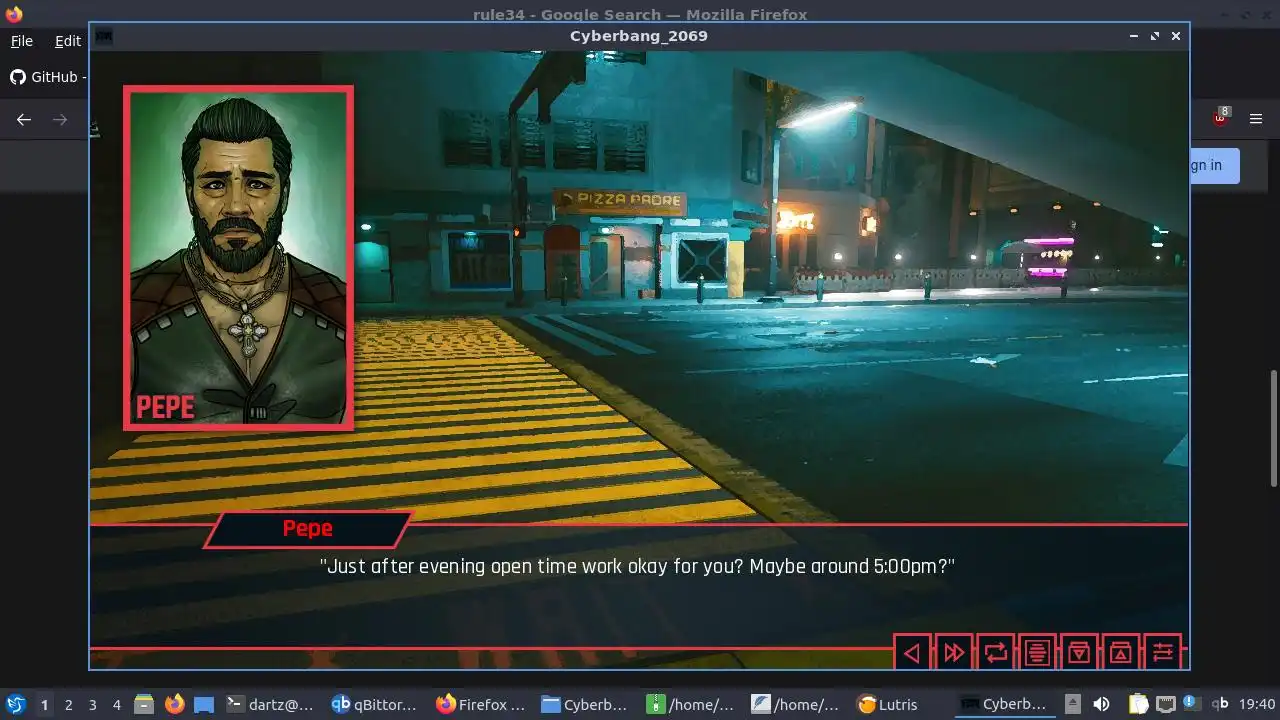
Task: Open network connection tray icon
Action: point(1165,704)
